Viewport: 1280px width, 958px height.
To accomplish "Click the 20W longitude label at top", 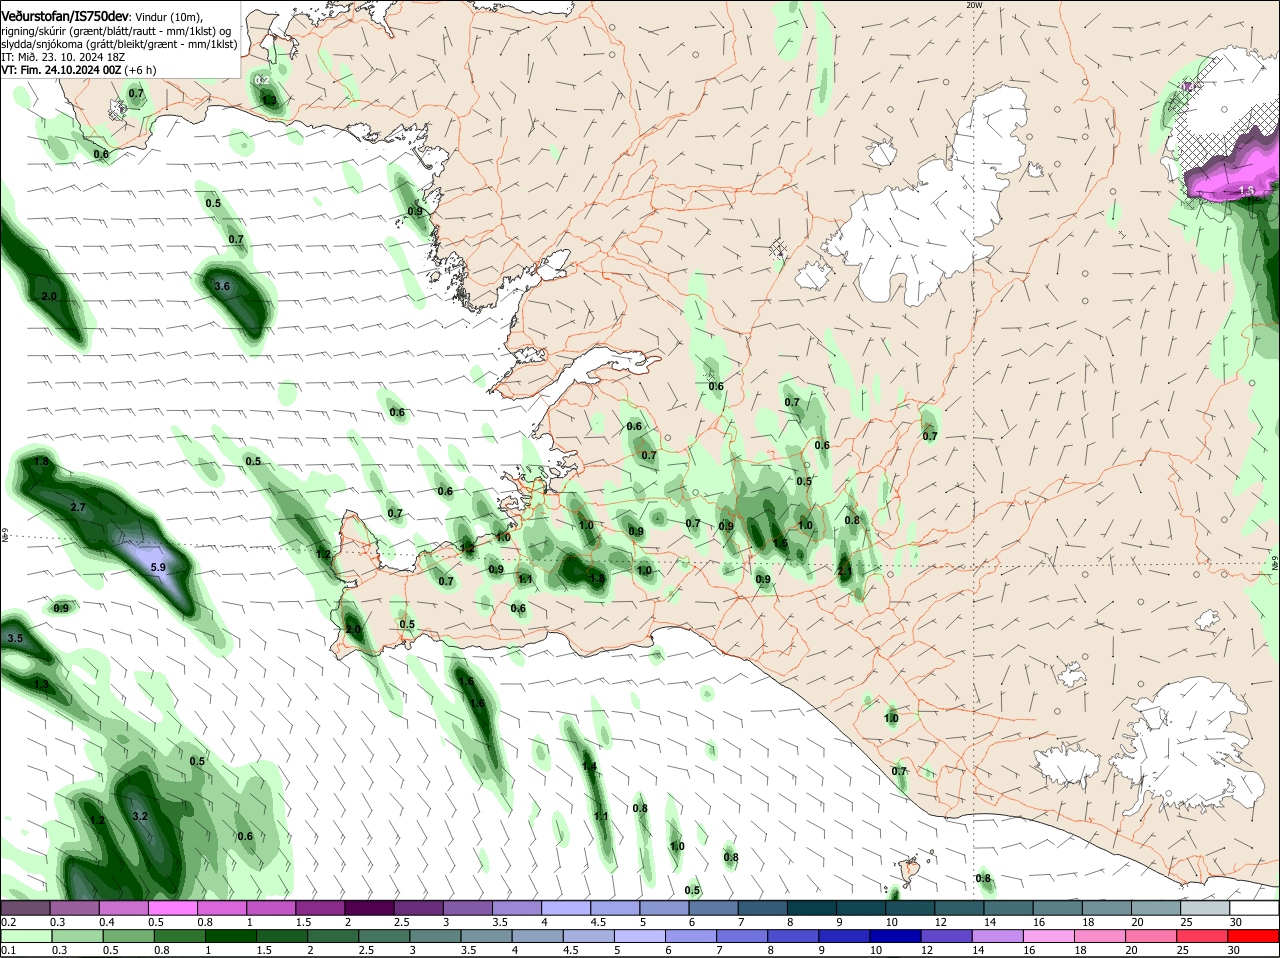I will pyautogui.click(x=975, y=5).
